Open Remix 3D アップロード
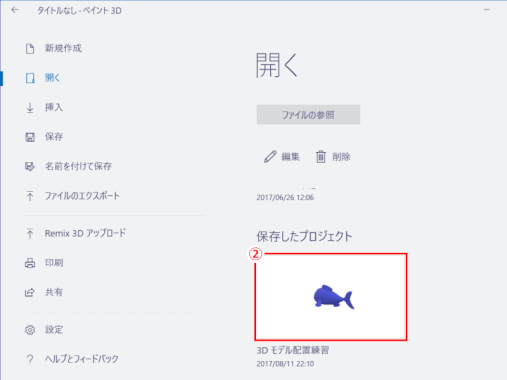507x380 pixels. pos(85,233)
